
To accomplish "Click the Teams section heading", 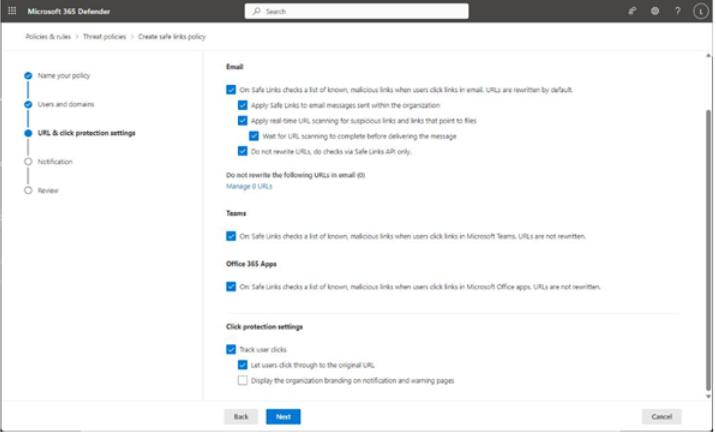I will tap(236, 213).
